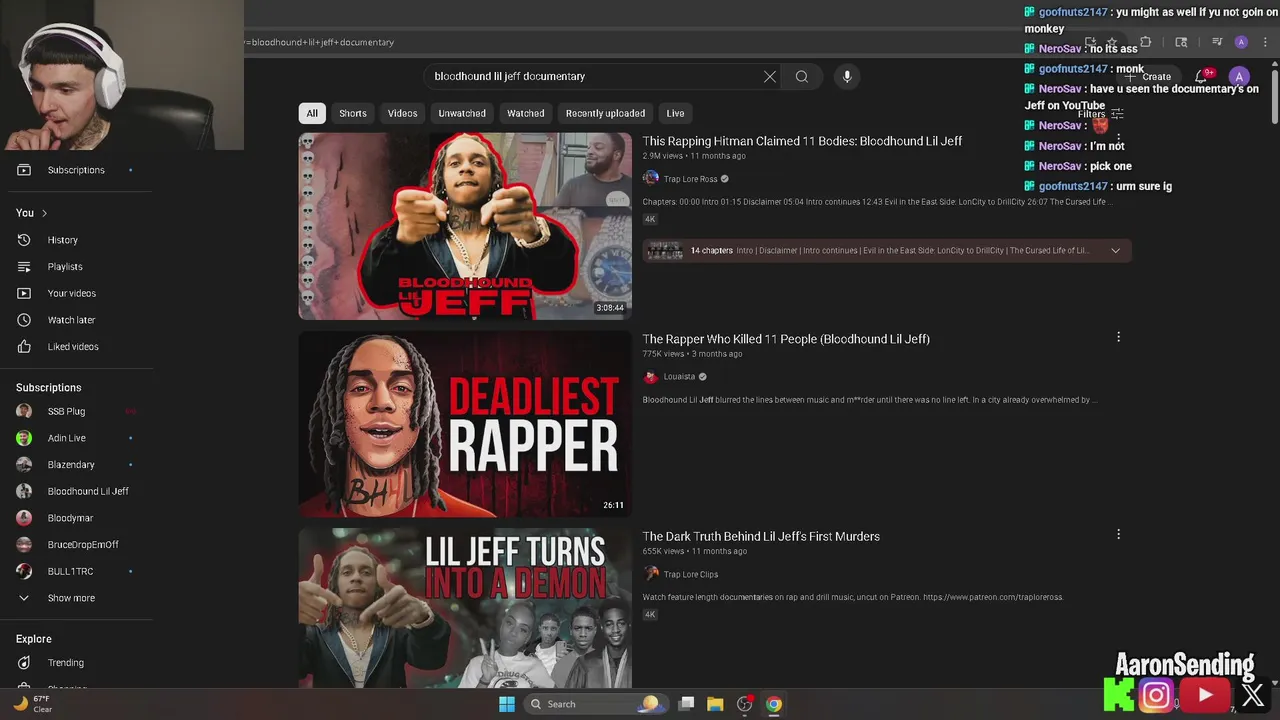Open Google Chrome from the taskbar

774,704
